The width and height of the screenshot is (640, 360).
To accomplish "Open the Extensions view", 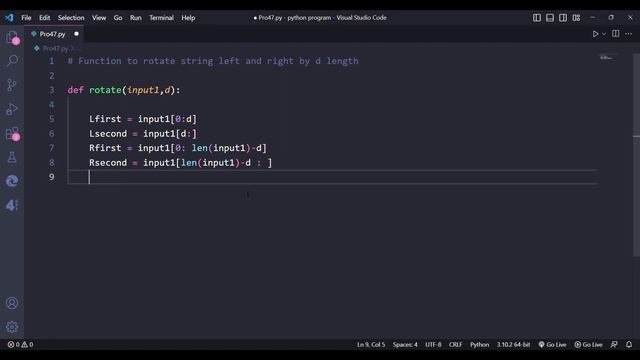I will pos(12,133).
